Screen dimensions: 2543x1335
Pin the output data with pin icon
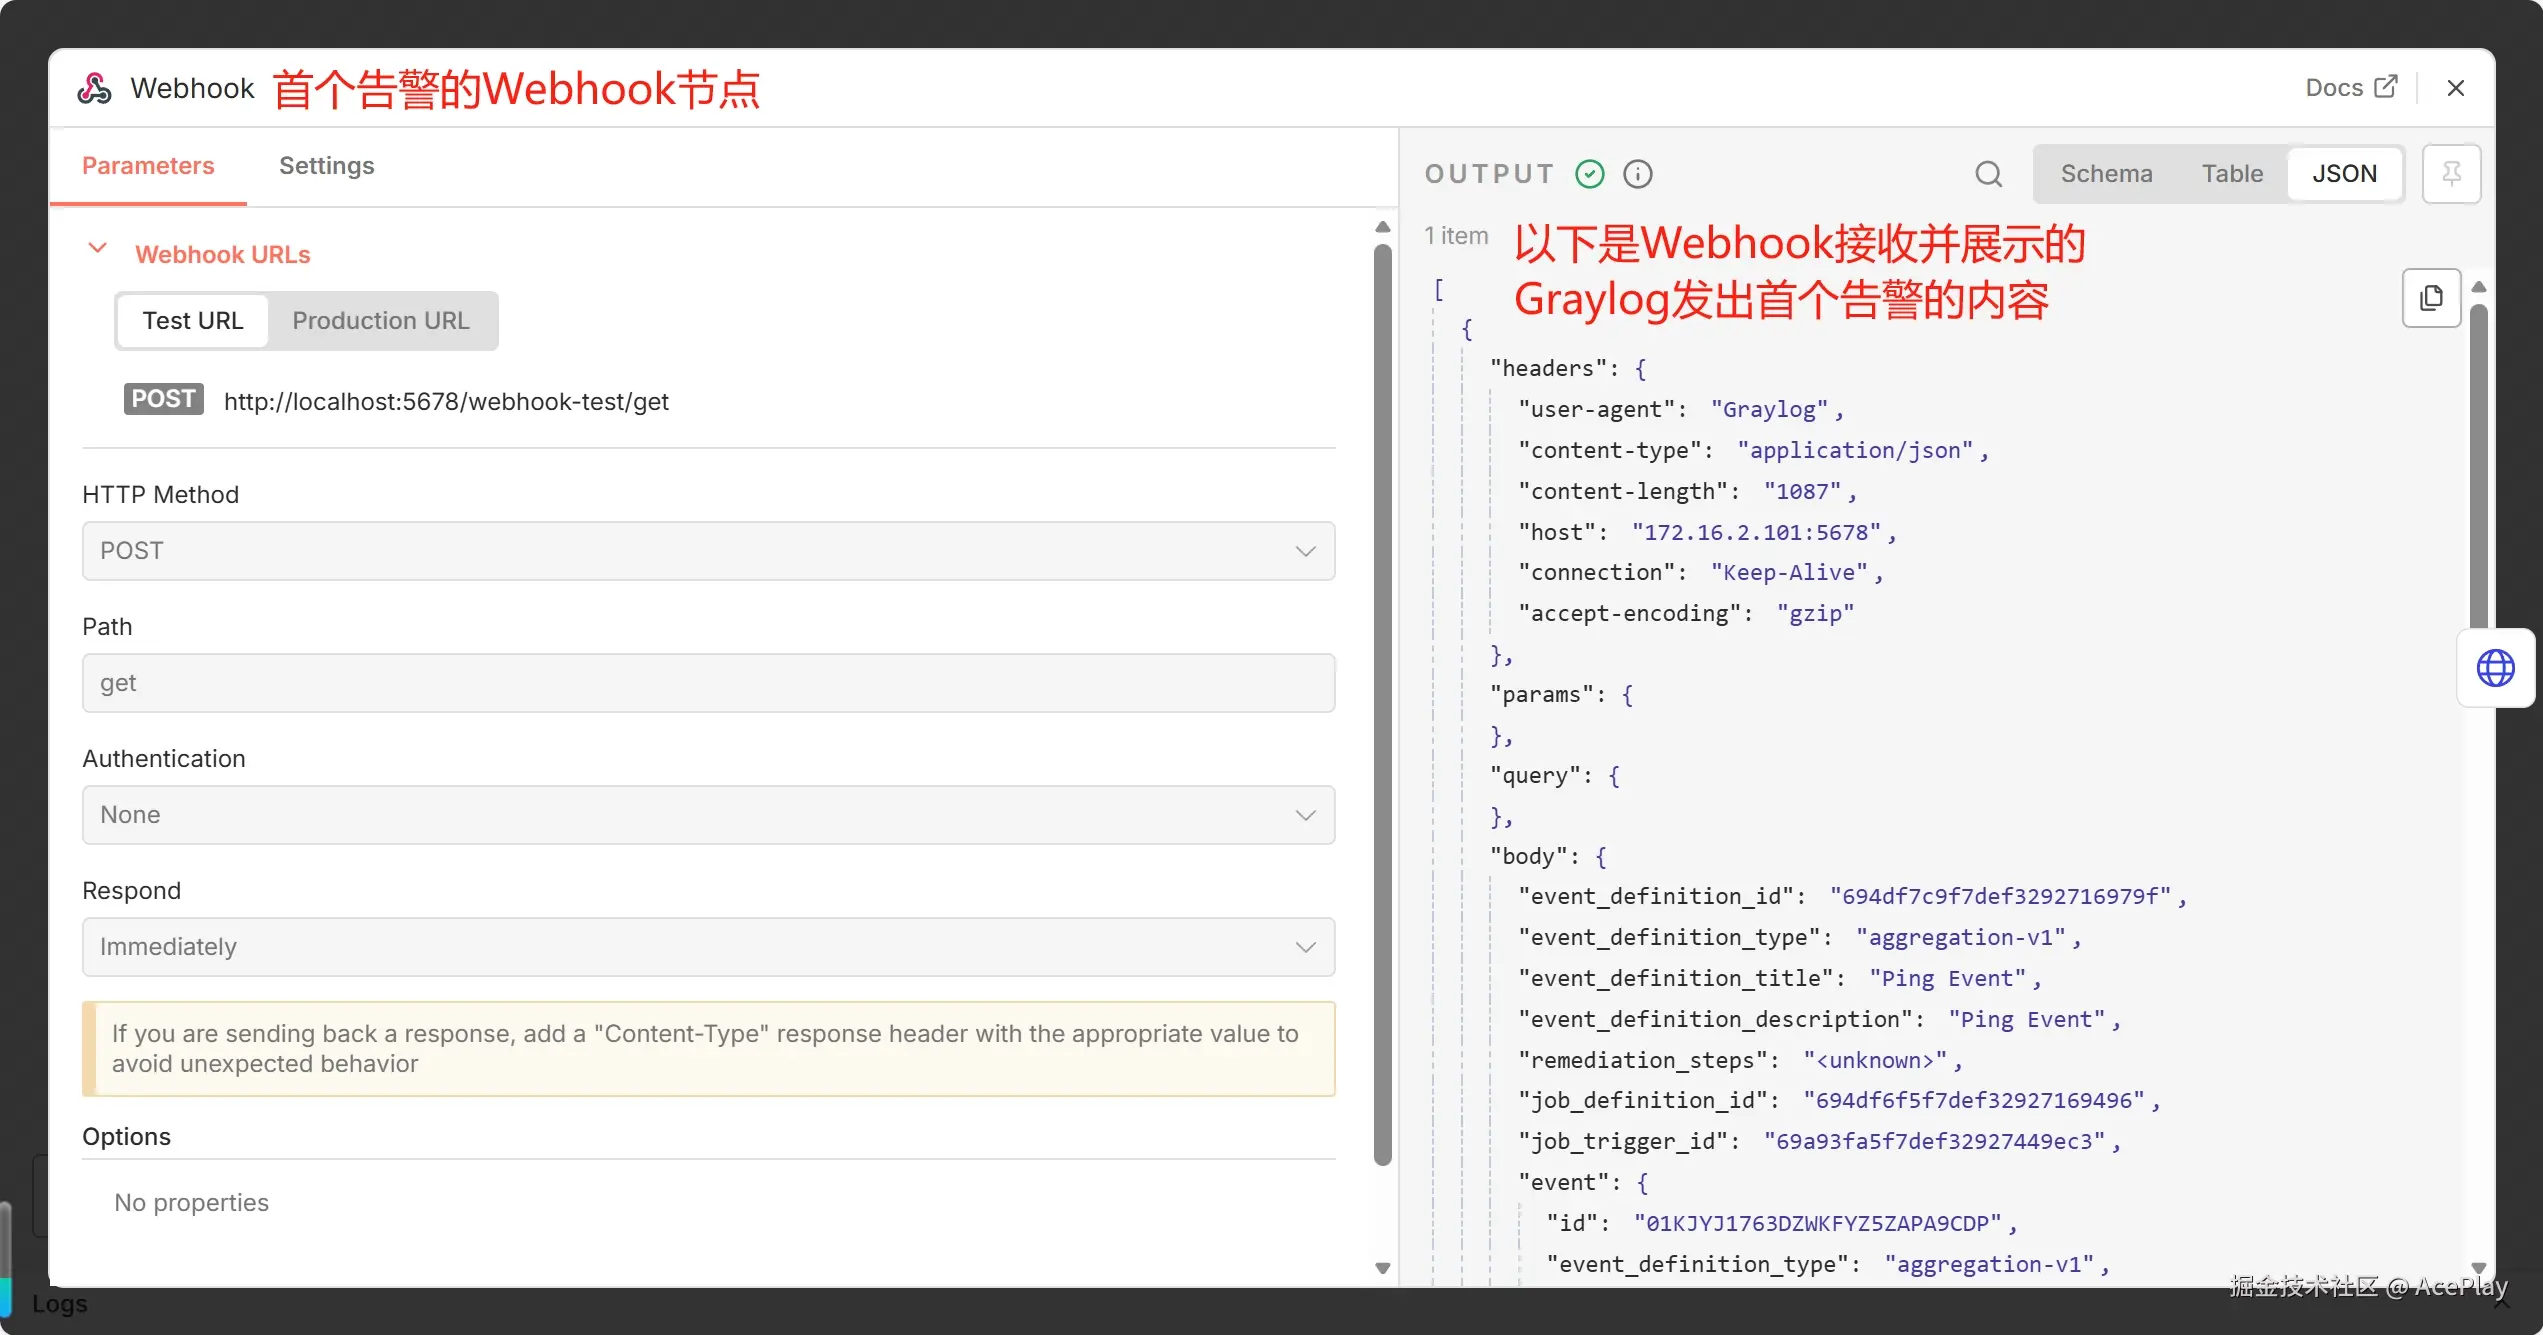tap(2451, 174)
